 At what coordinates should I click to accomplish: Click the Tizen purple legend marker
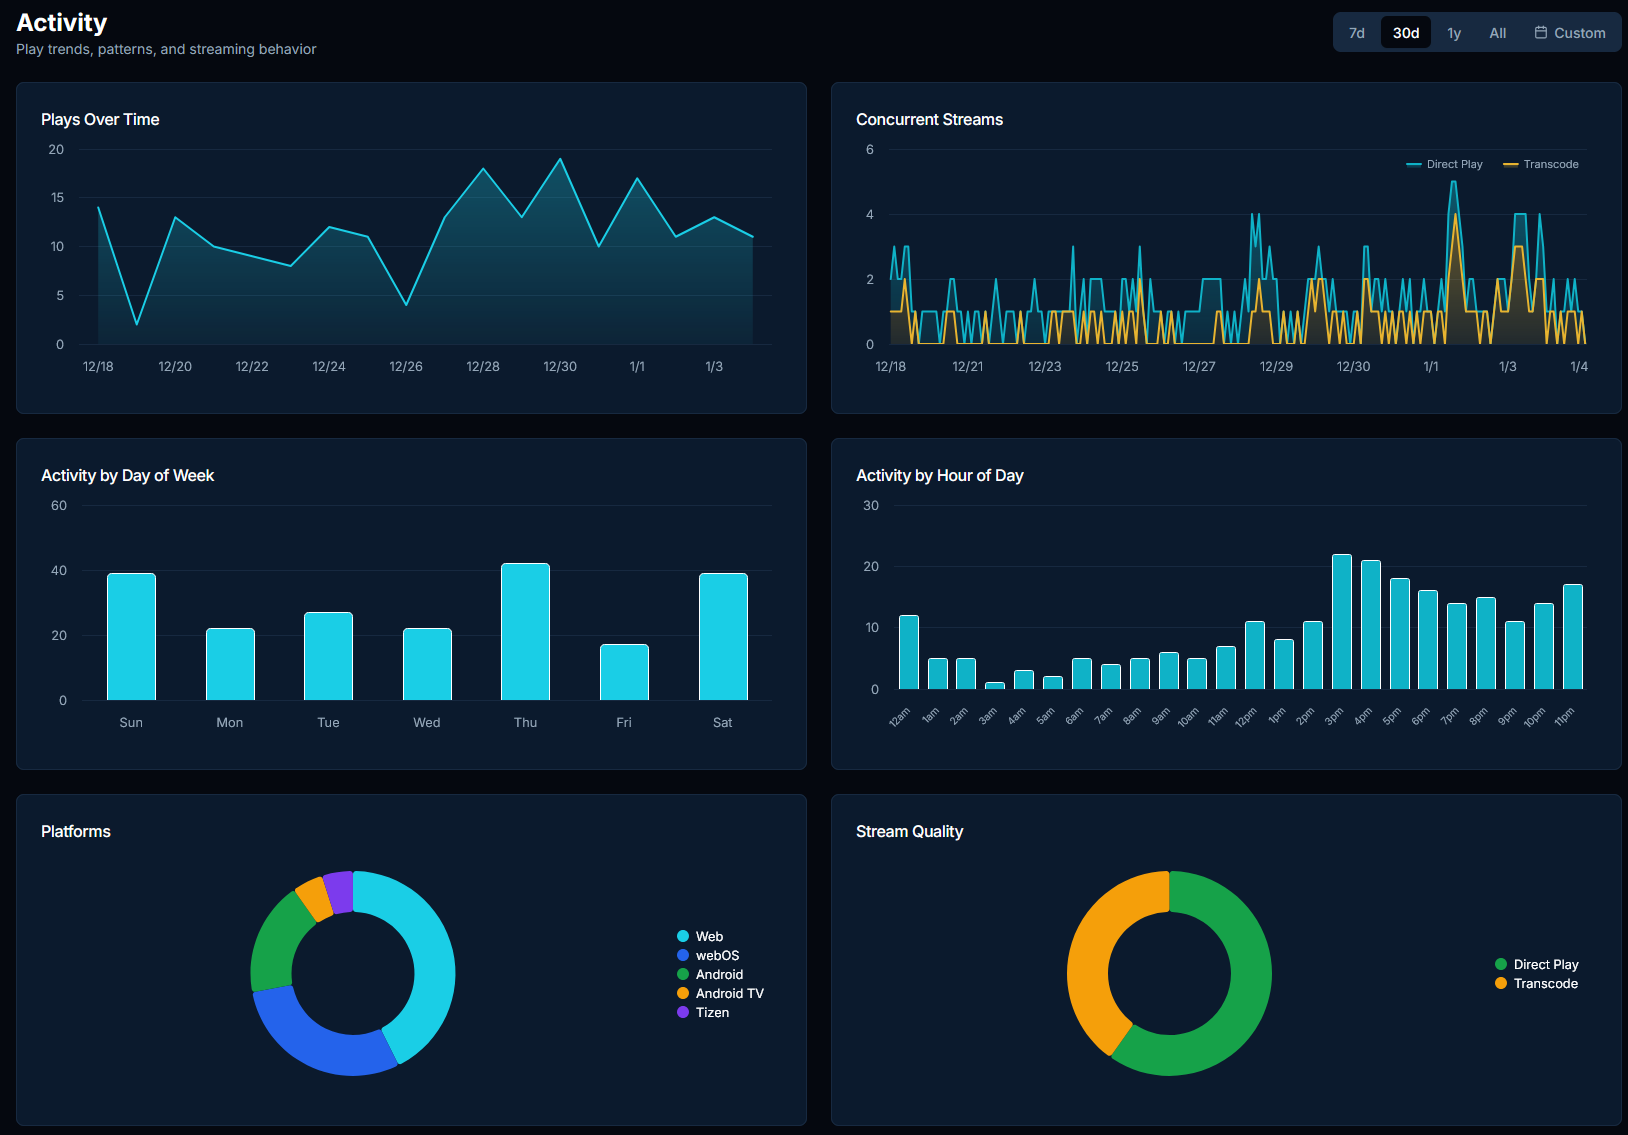pyautogui.click(x=683, y=1012)
